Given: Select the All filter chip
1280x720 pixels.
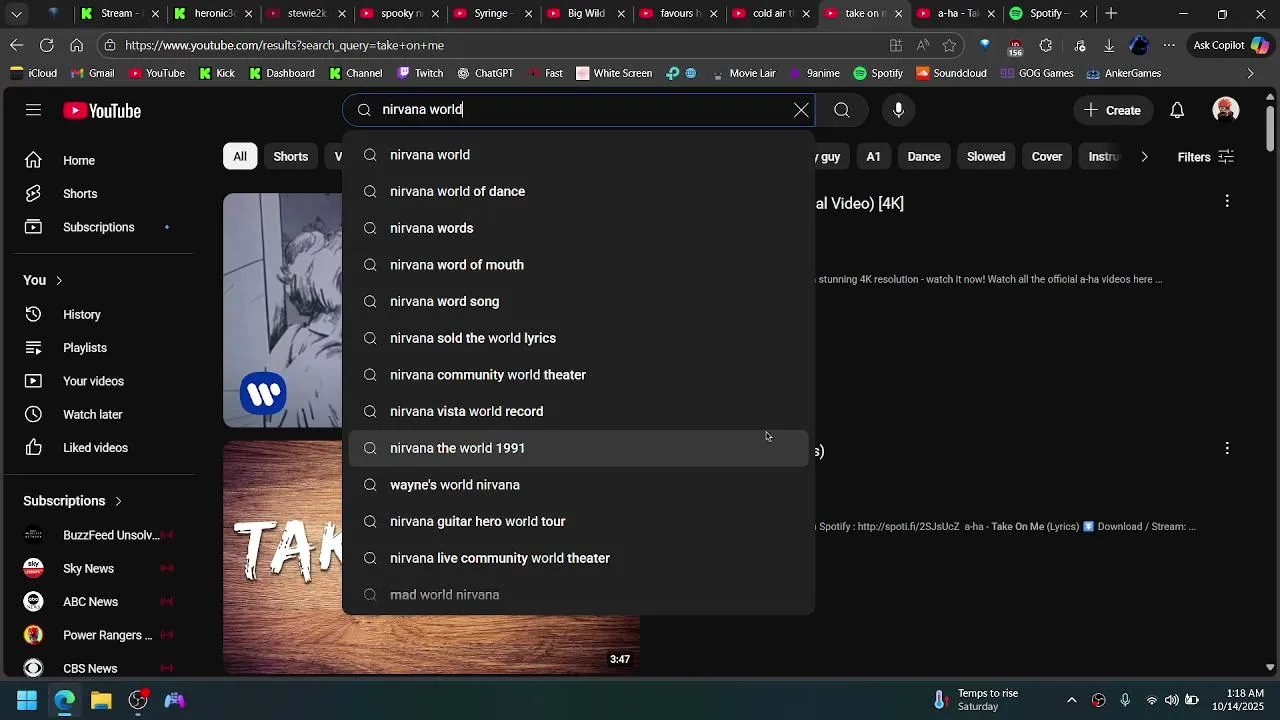Looking at the screenshot, I should click(x=240, y=156).
